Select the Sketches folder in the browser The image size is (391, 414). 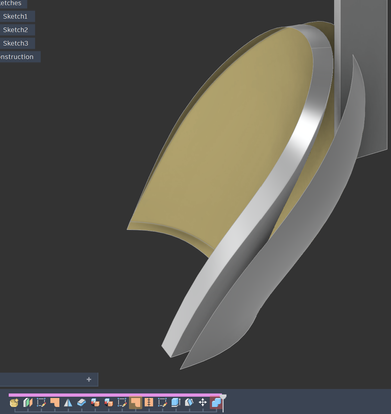pos(11,3)
